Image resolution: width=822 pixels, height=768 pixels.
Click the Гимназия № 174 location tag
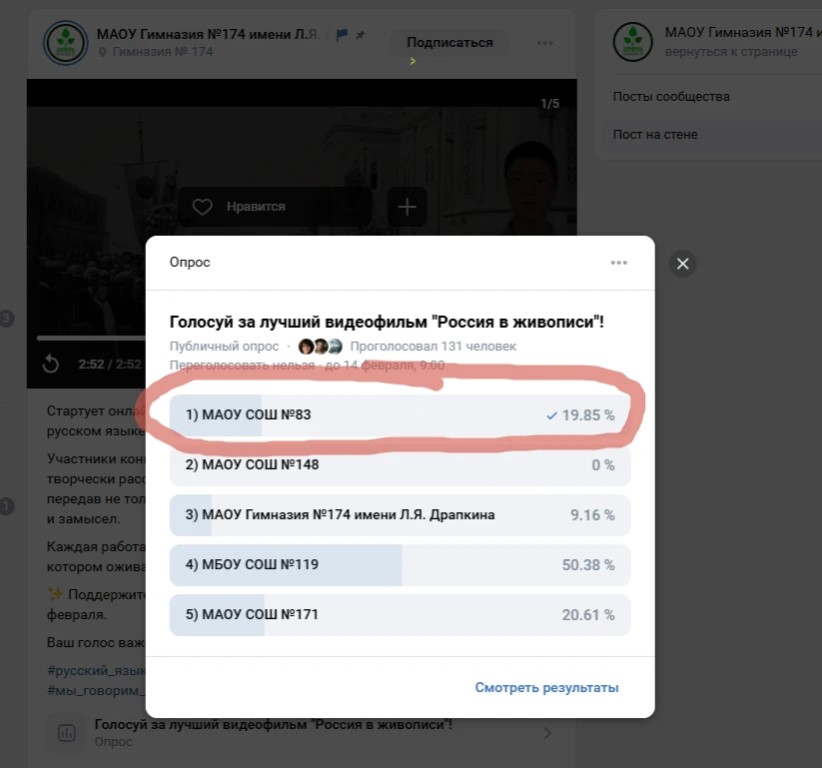[x=156, y=51]
